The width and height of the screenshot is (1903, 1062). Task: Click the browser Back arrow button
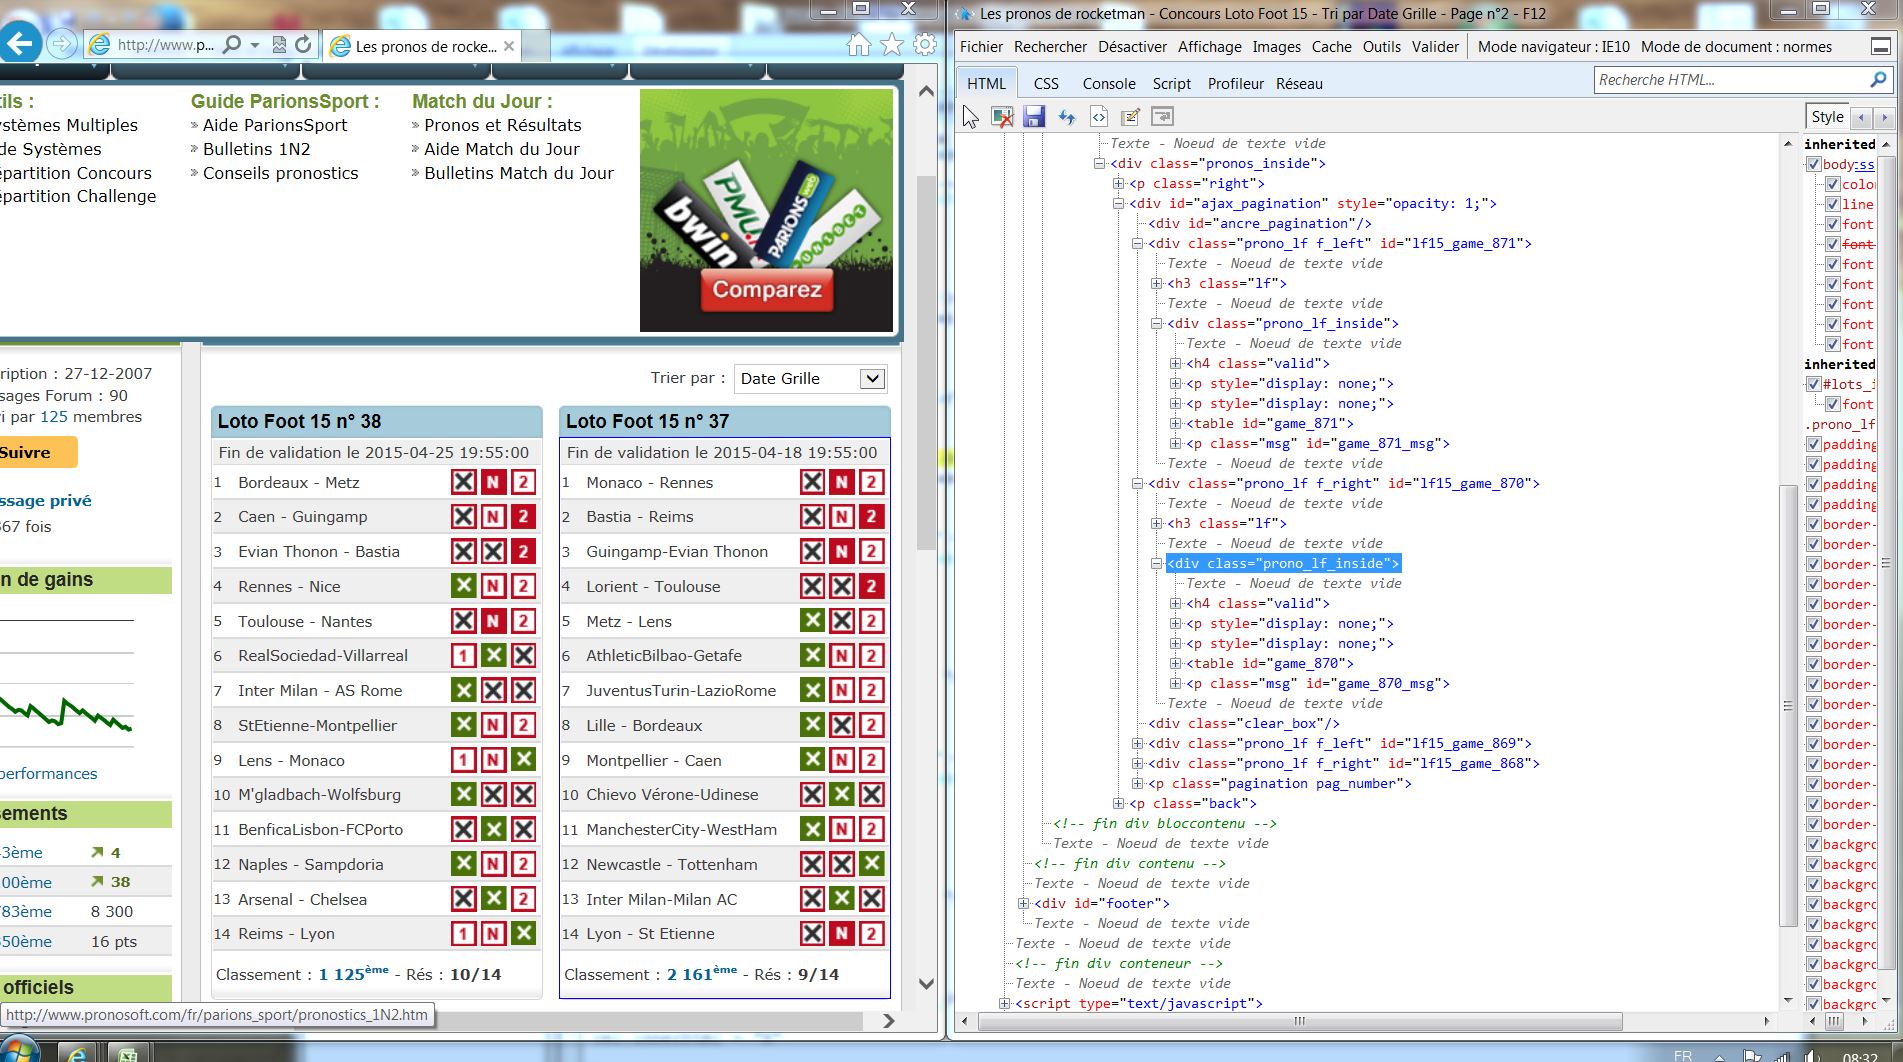click(x=21, y=43)
